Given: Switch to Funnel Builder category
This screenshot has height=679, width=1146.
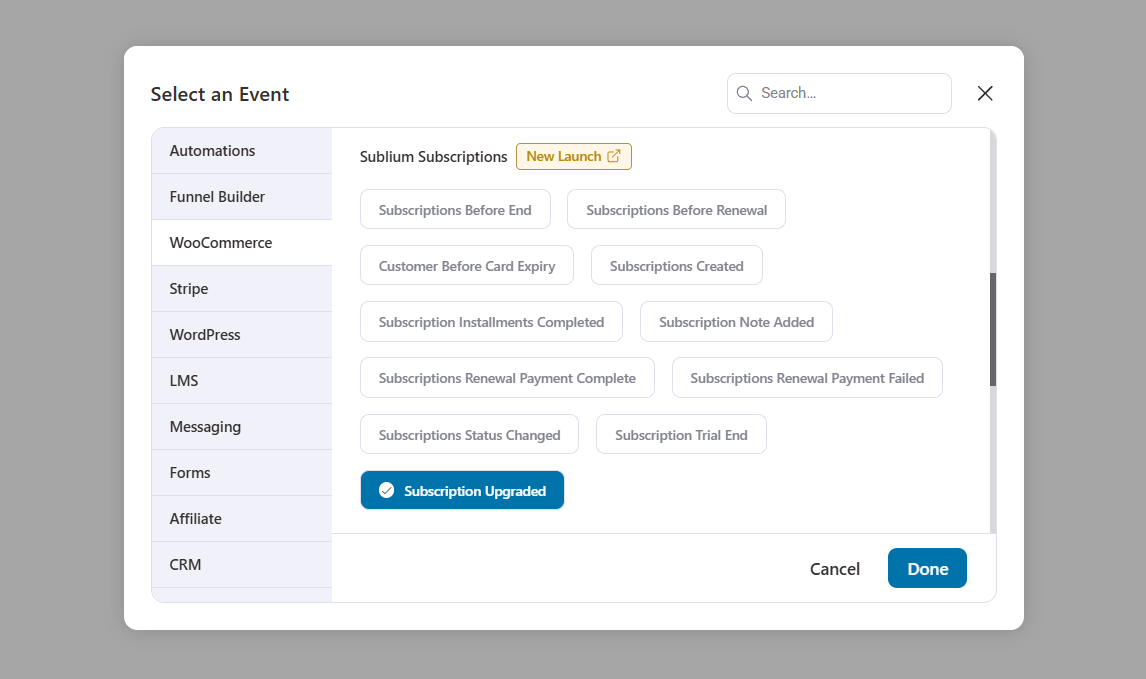Looking at the screenshot, I should (242, 197).
